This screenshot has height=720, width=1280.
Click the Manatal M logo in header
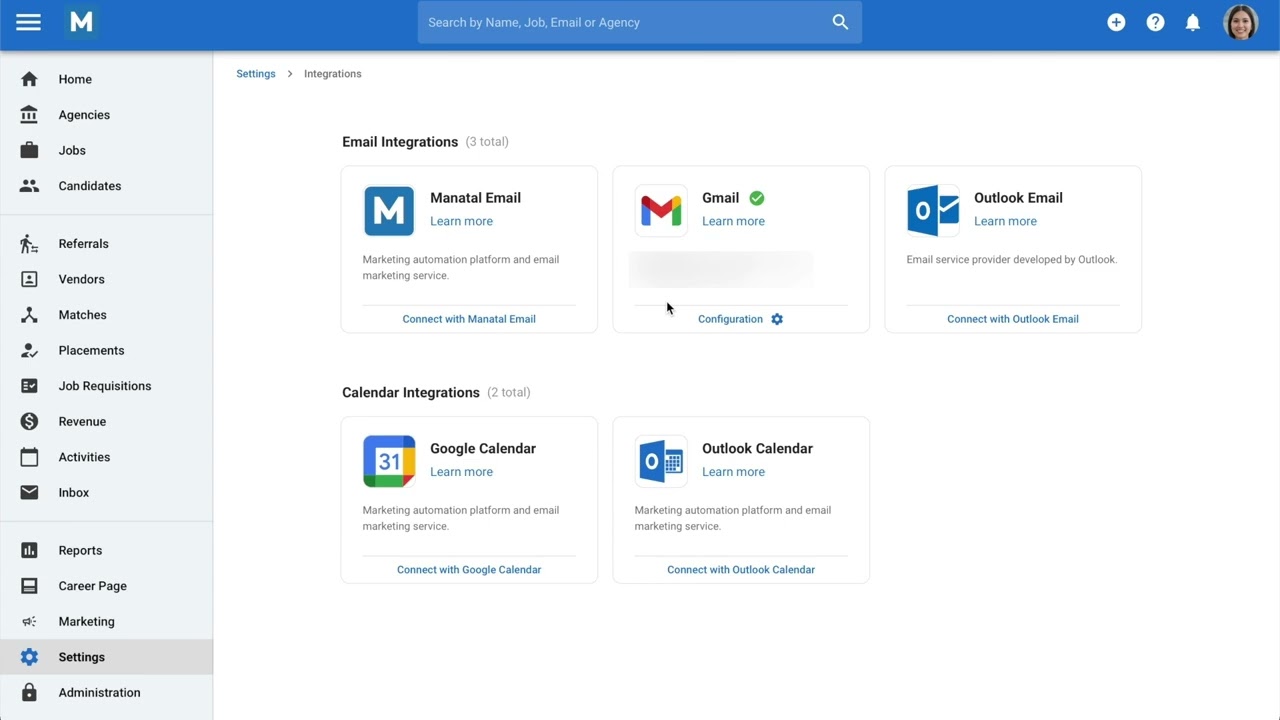[x=82, y=22]
